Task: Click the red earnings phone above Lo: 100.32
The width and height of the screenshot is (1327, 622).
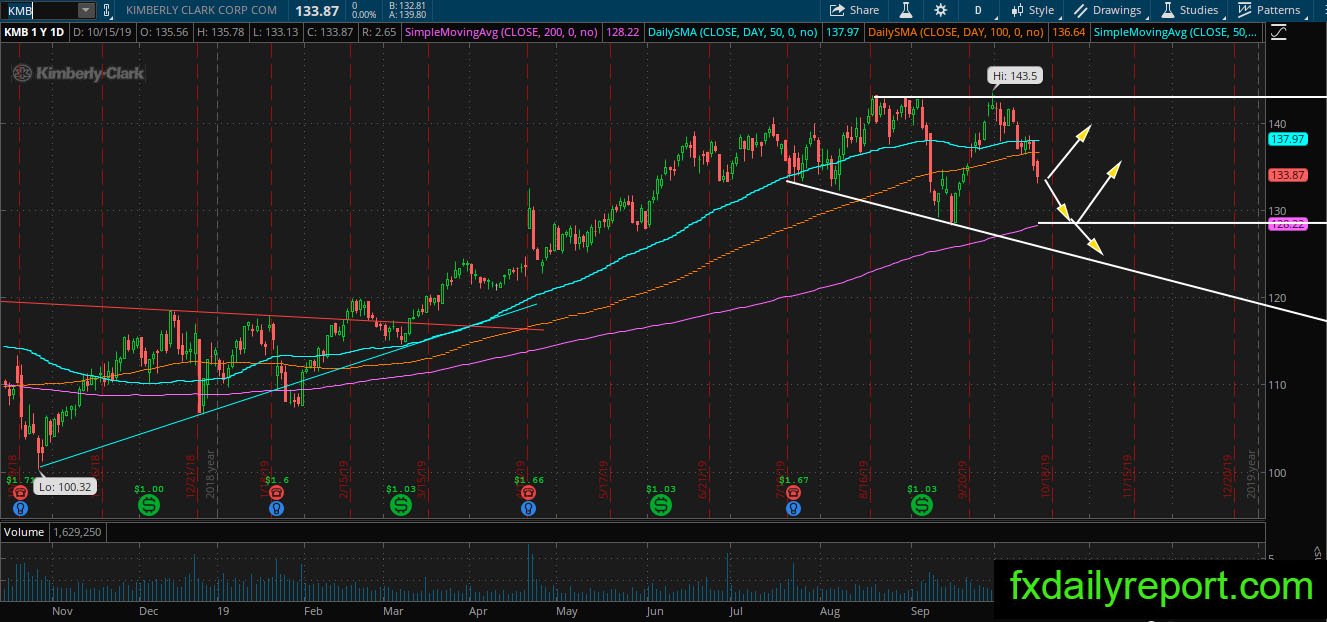Action: (21, 494)
